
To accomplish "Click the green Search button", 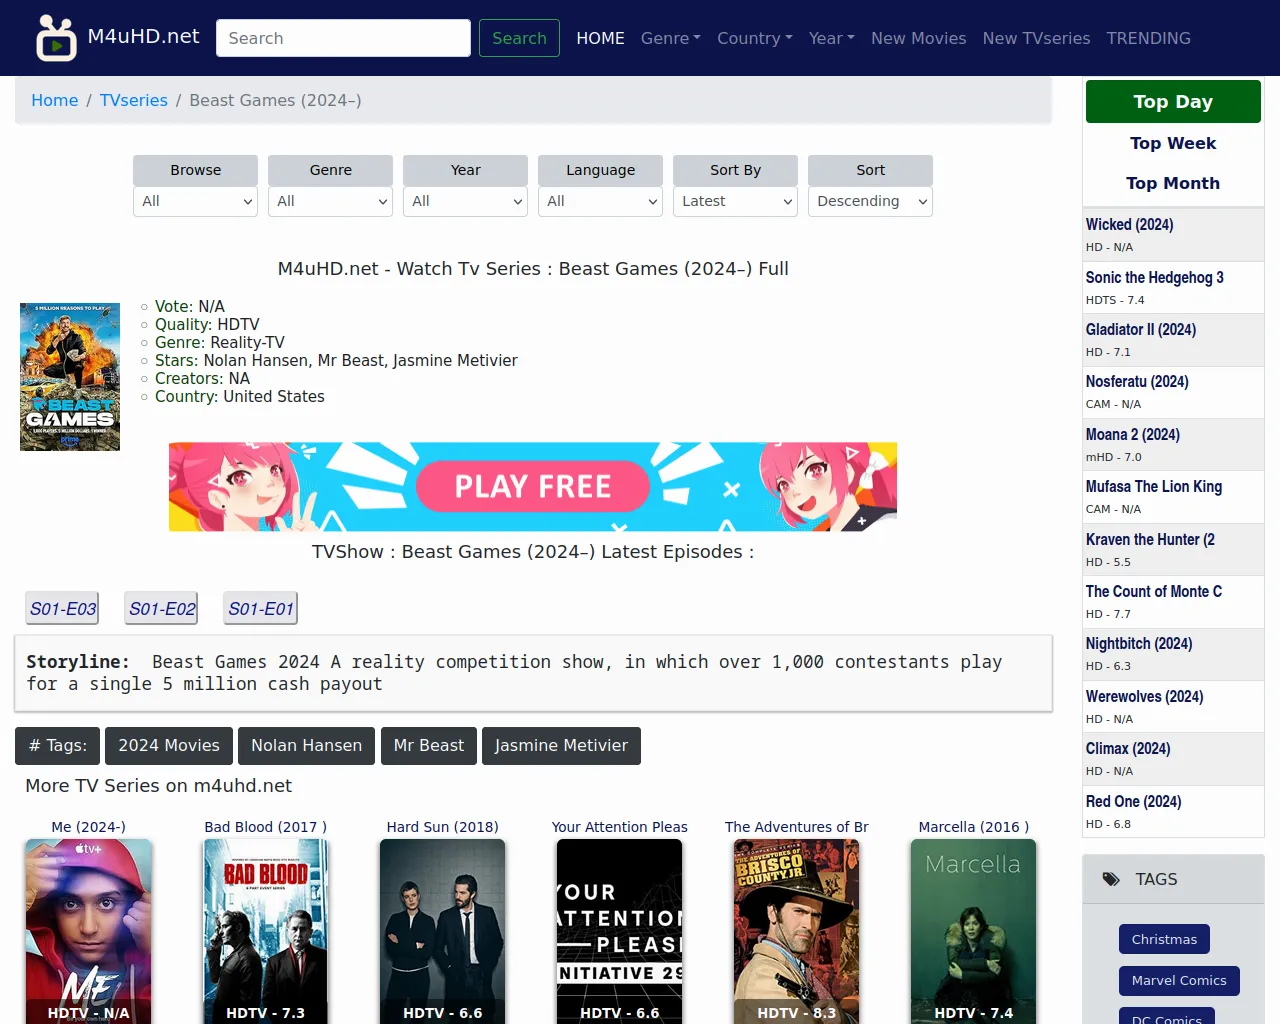I will pos(519,38).
